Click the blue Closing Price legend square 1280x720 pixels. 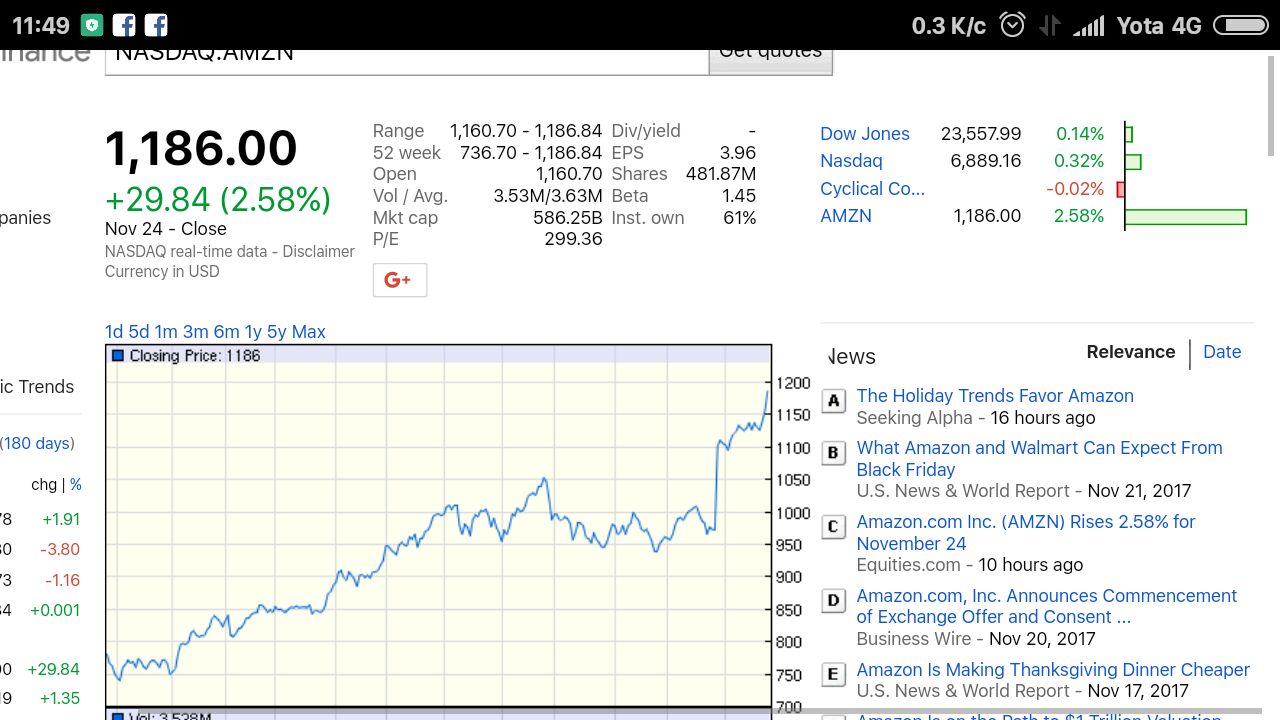pos(118,356)
